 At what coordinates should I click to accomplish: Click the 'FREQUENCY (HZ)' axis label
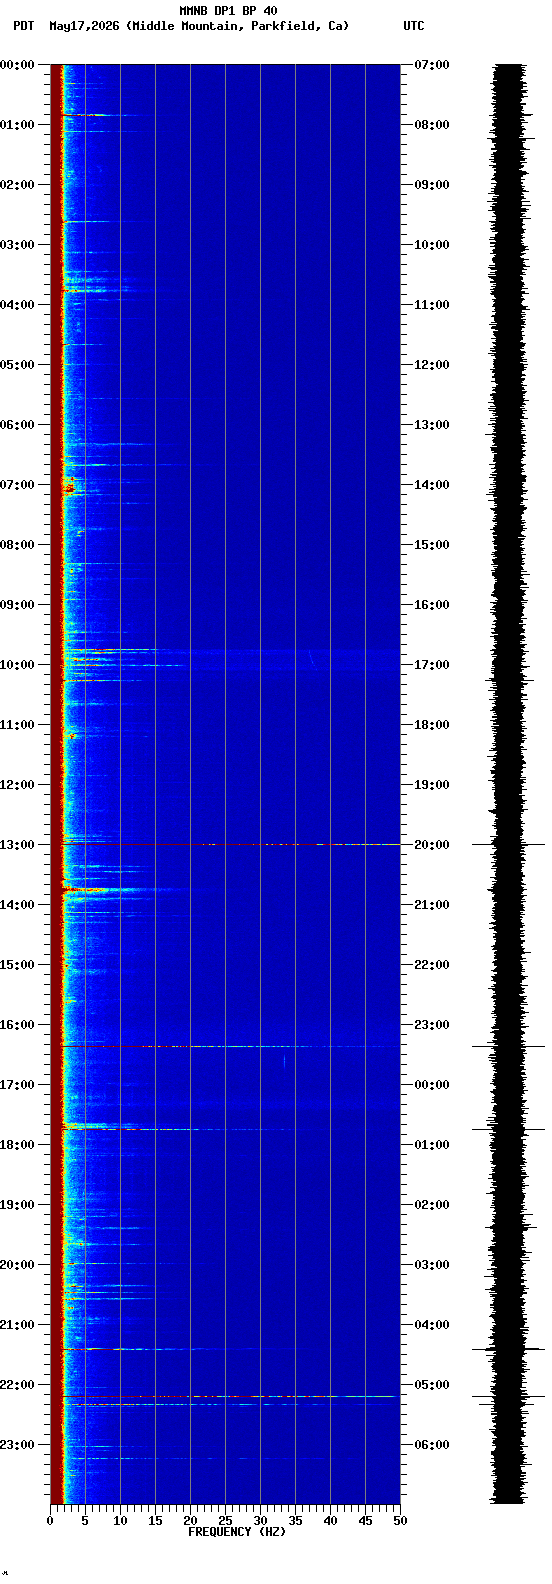pyautogui.click(x=237, y=1532)
